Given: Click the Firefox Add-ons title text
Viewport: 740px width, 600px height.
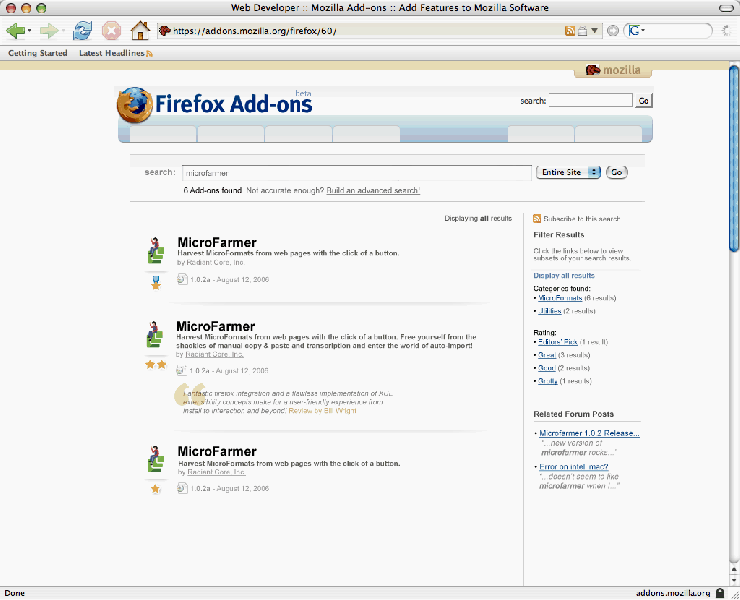Looking at the screenshot, I should 233,104.
